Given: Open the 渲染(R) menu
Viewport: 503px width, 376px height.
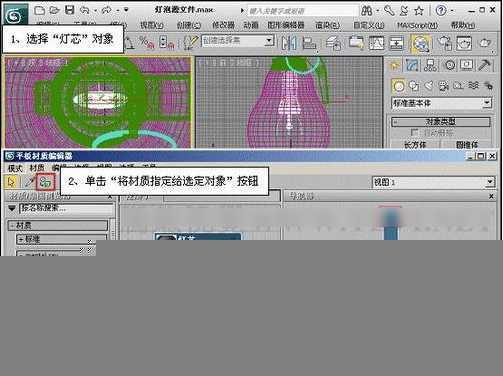Looking at the screenshot, I should point(327,25).
